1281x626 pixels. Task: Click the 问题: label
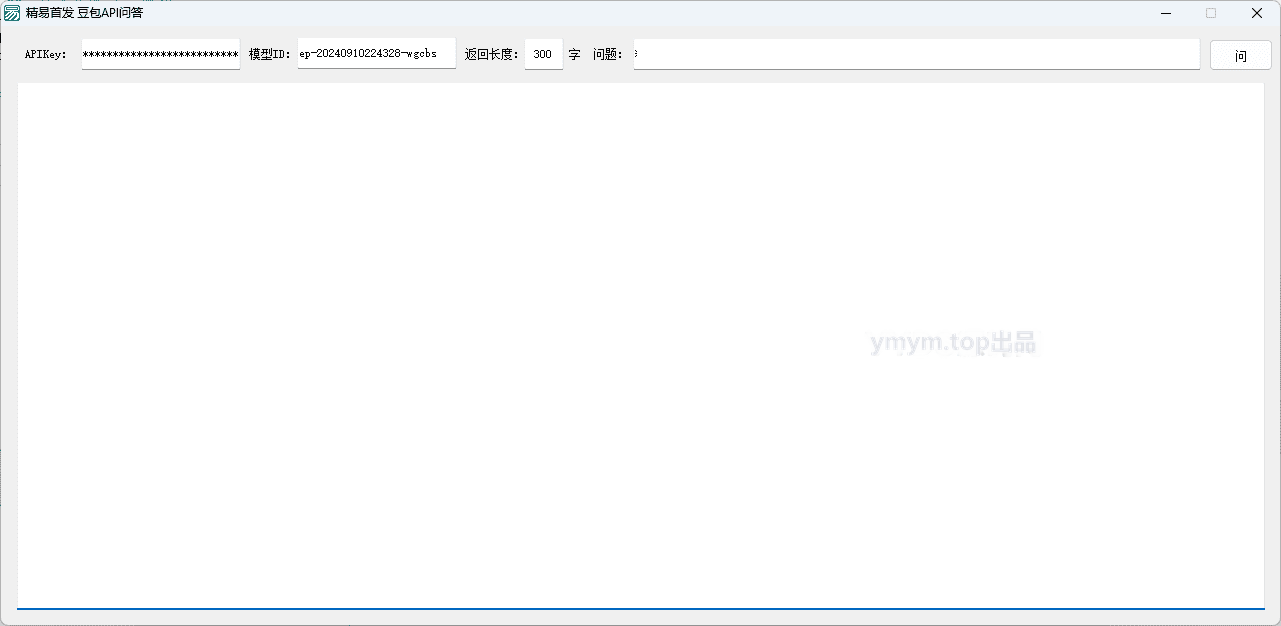point(608,54)
